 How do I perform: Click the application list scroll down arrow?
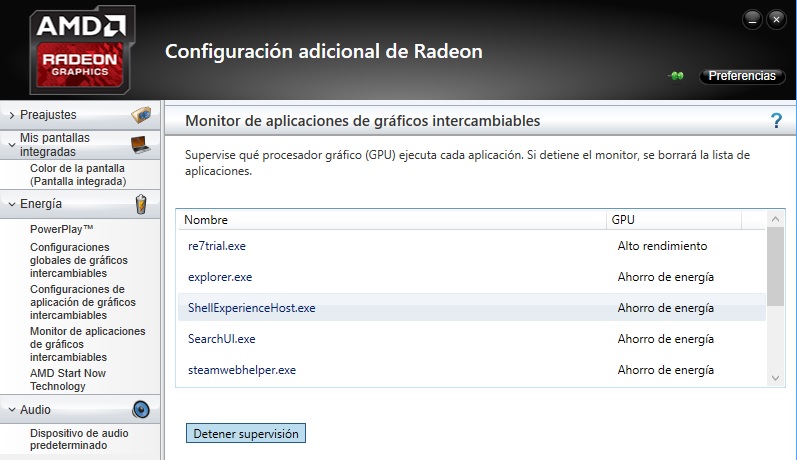click(775, 378)
